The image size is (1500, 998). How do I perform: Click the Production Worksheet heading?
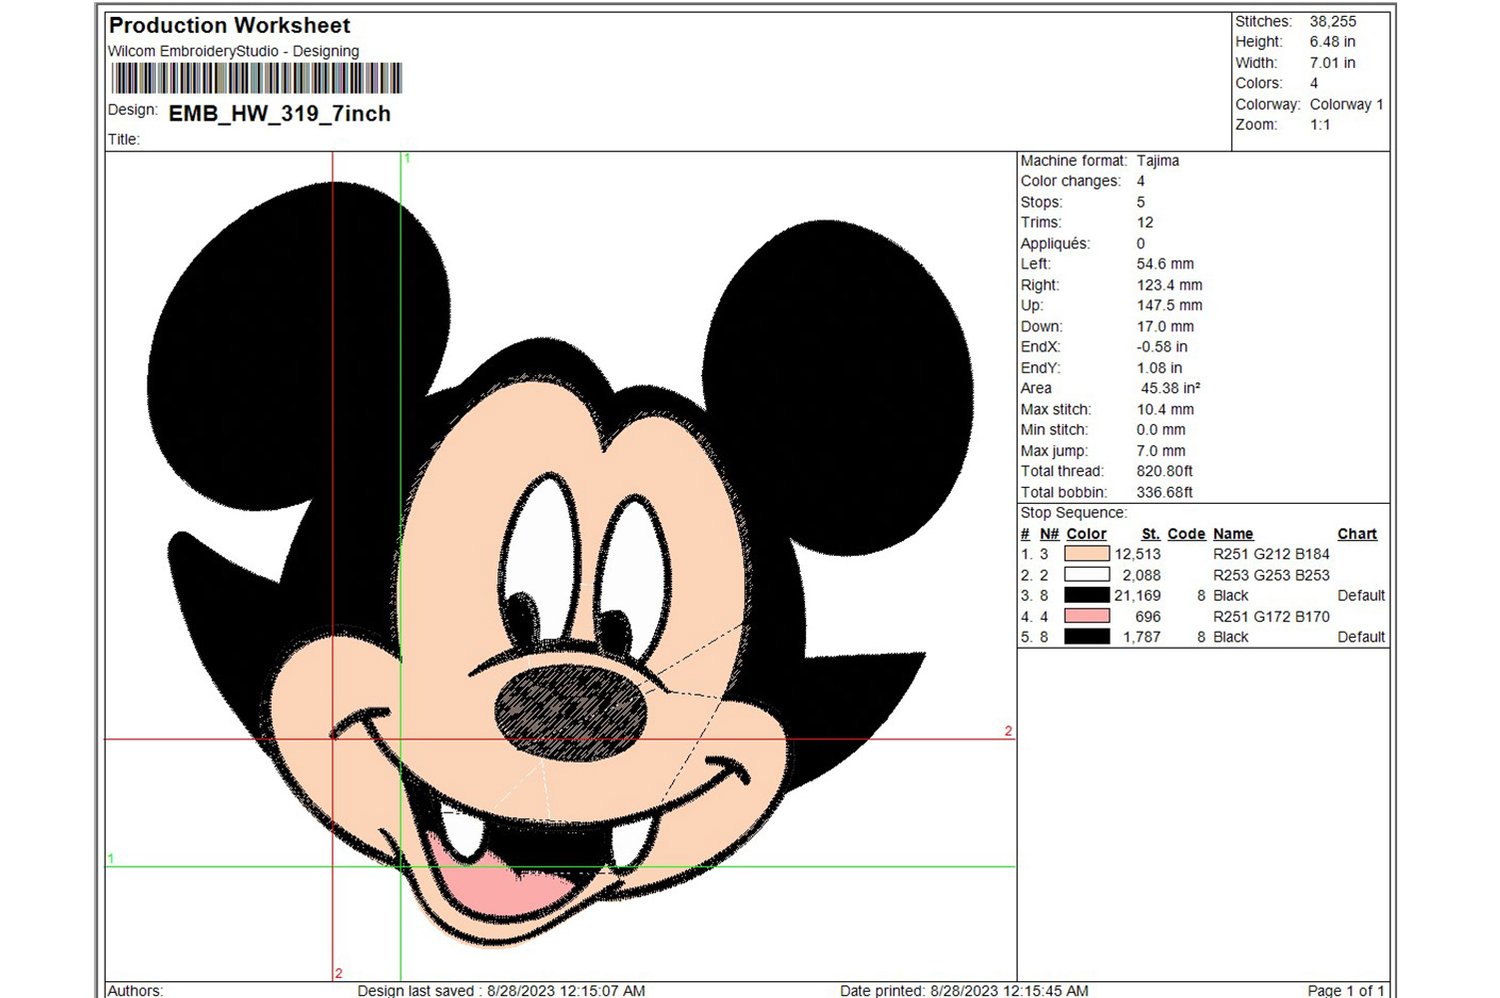click(229, 26)
